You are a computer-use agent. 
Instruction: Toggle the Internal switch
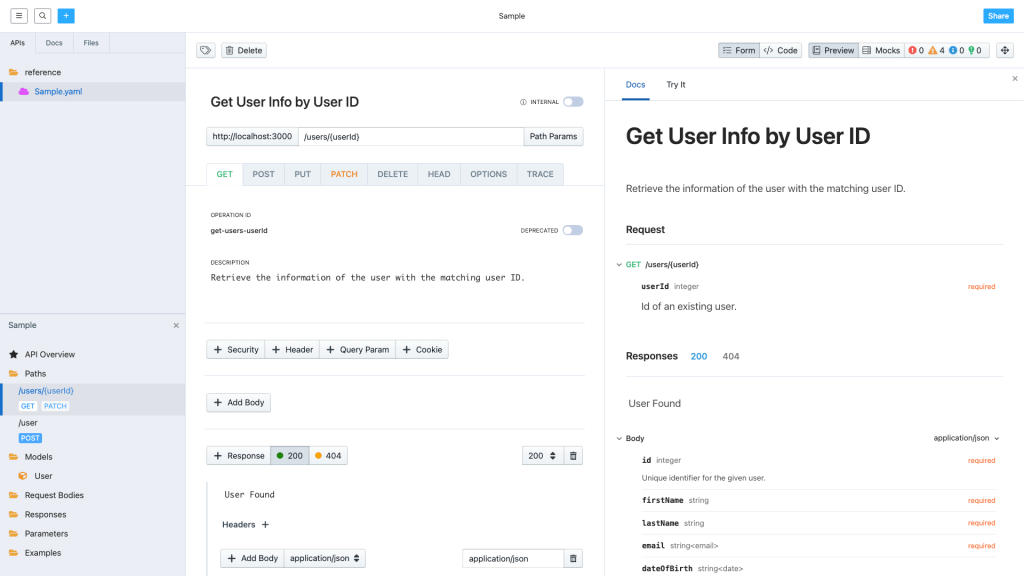[x=573, y=102]
